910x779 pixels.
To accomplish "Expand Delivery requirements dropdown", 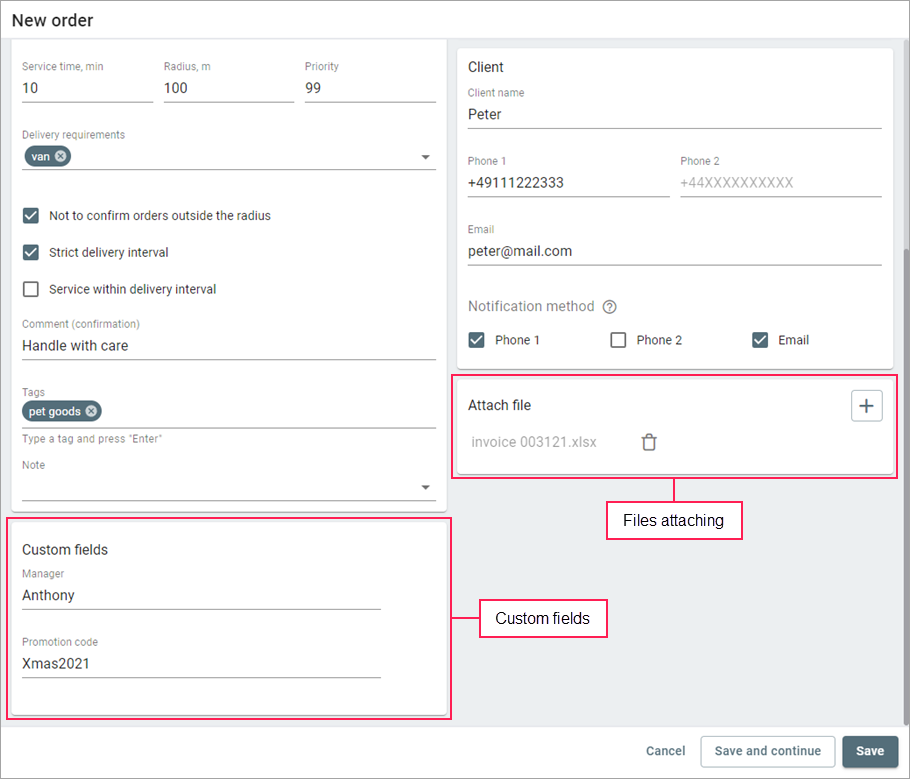I will (425, 157).
